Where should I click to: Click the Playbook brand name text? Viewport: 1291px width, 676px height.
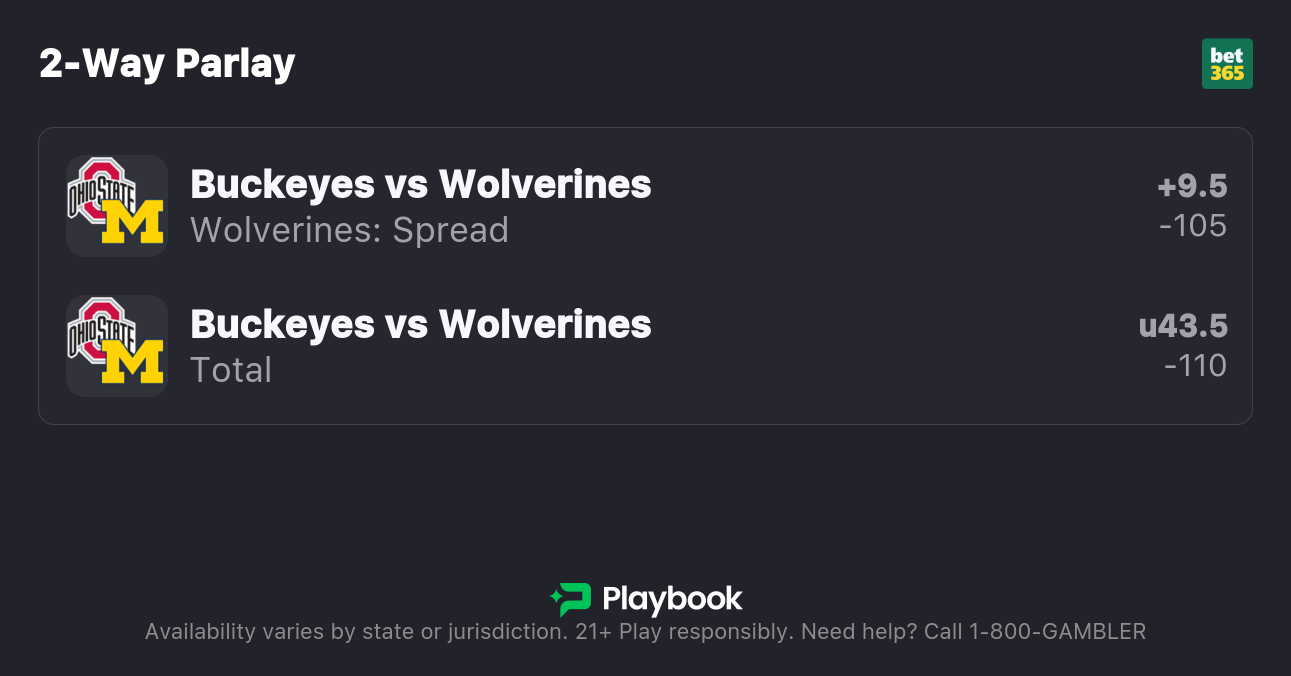coord(672,599)
